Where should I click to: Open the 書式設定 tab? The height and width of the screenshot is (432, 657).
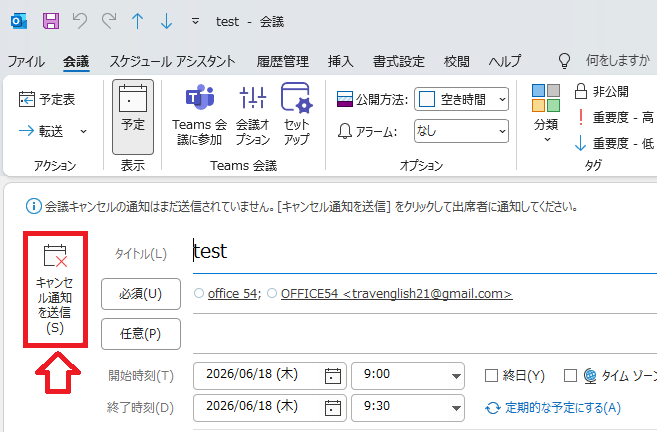399,61
